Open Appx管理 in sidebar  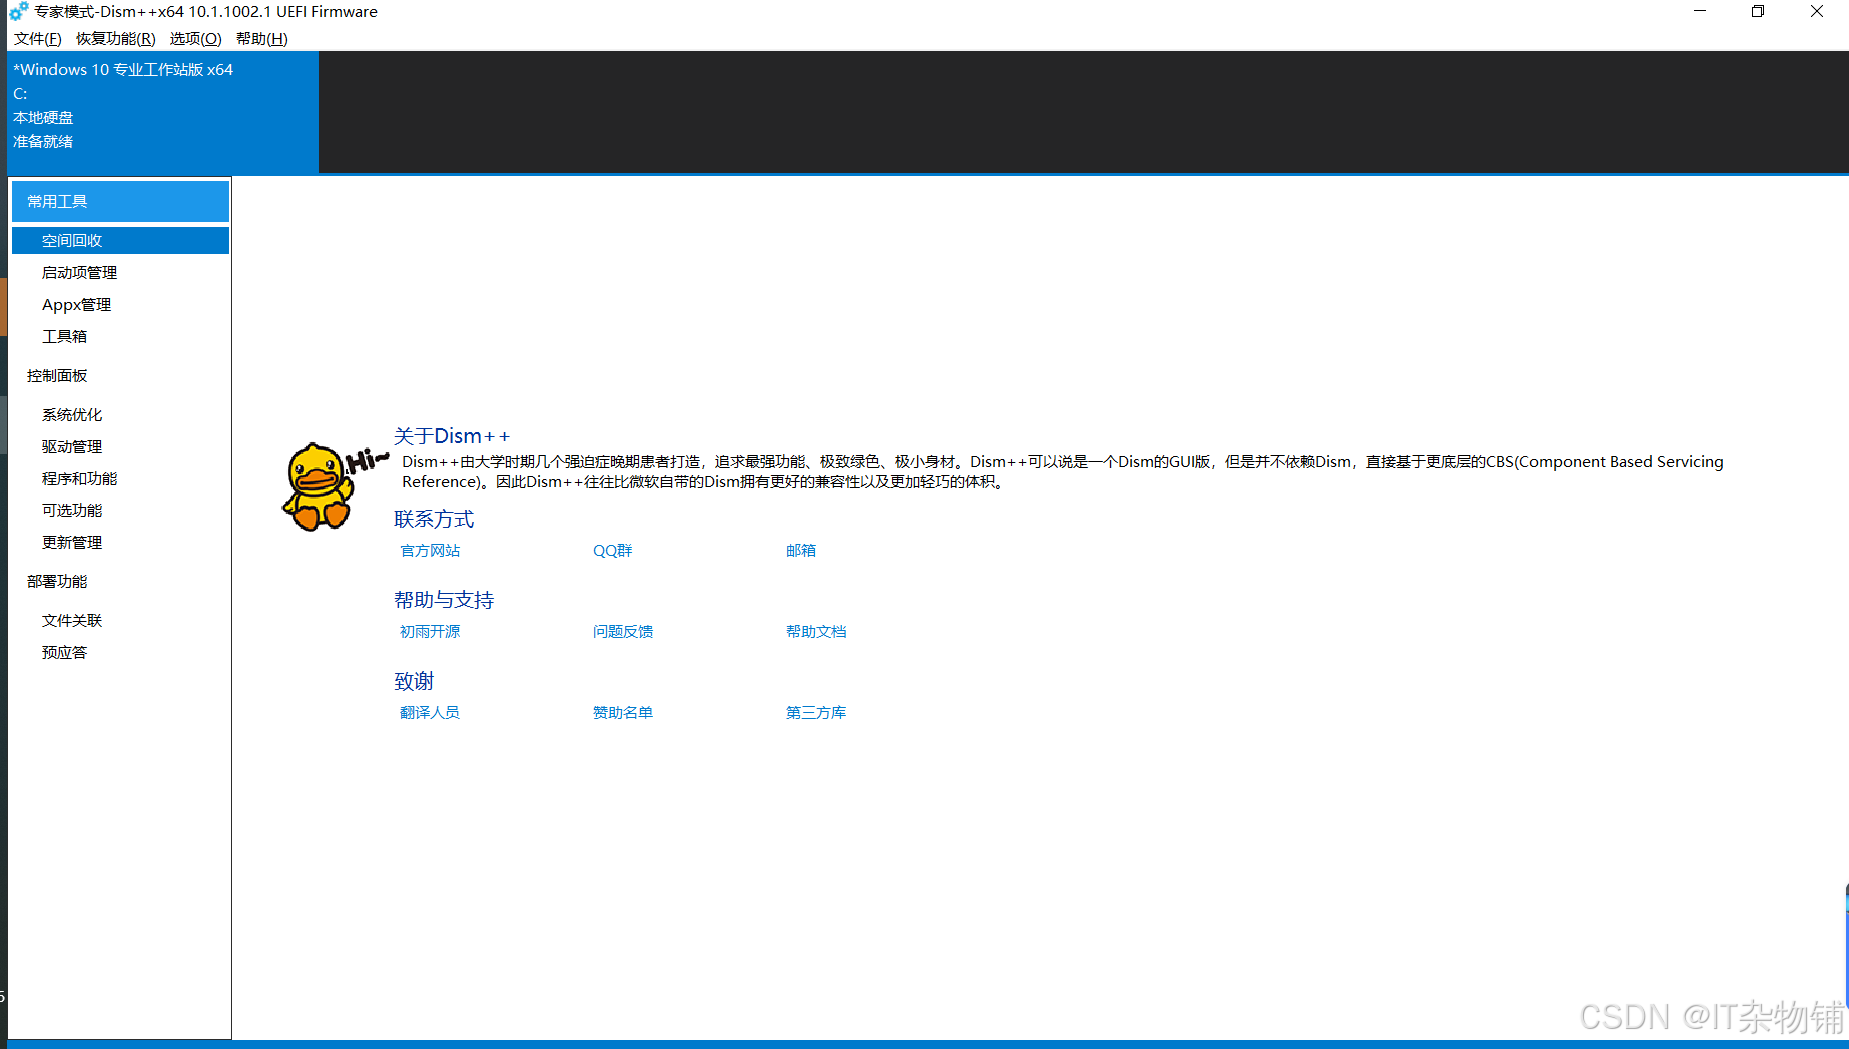point(120,304)
